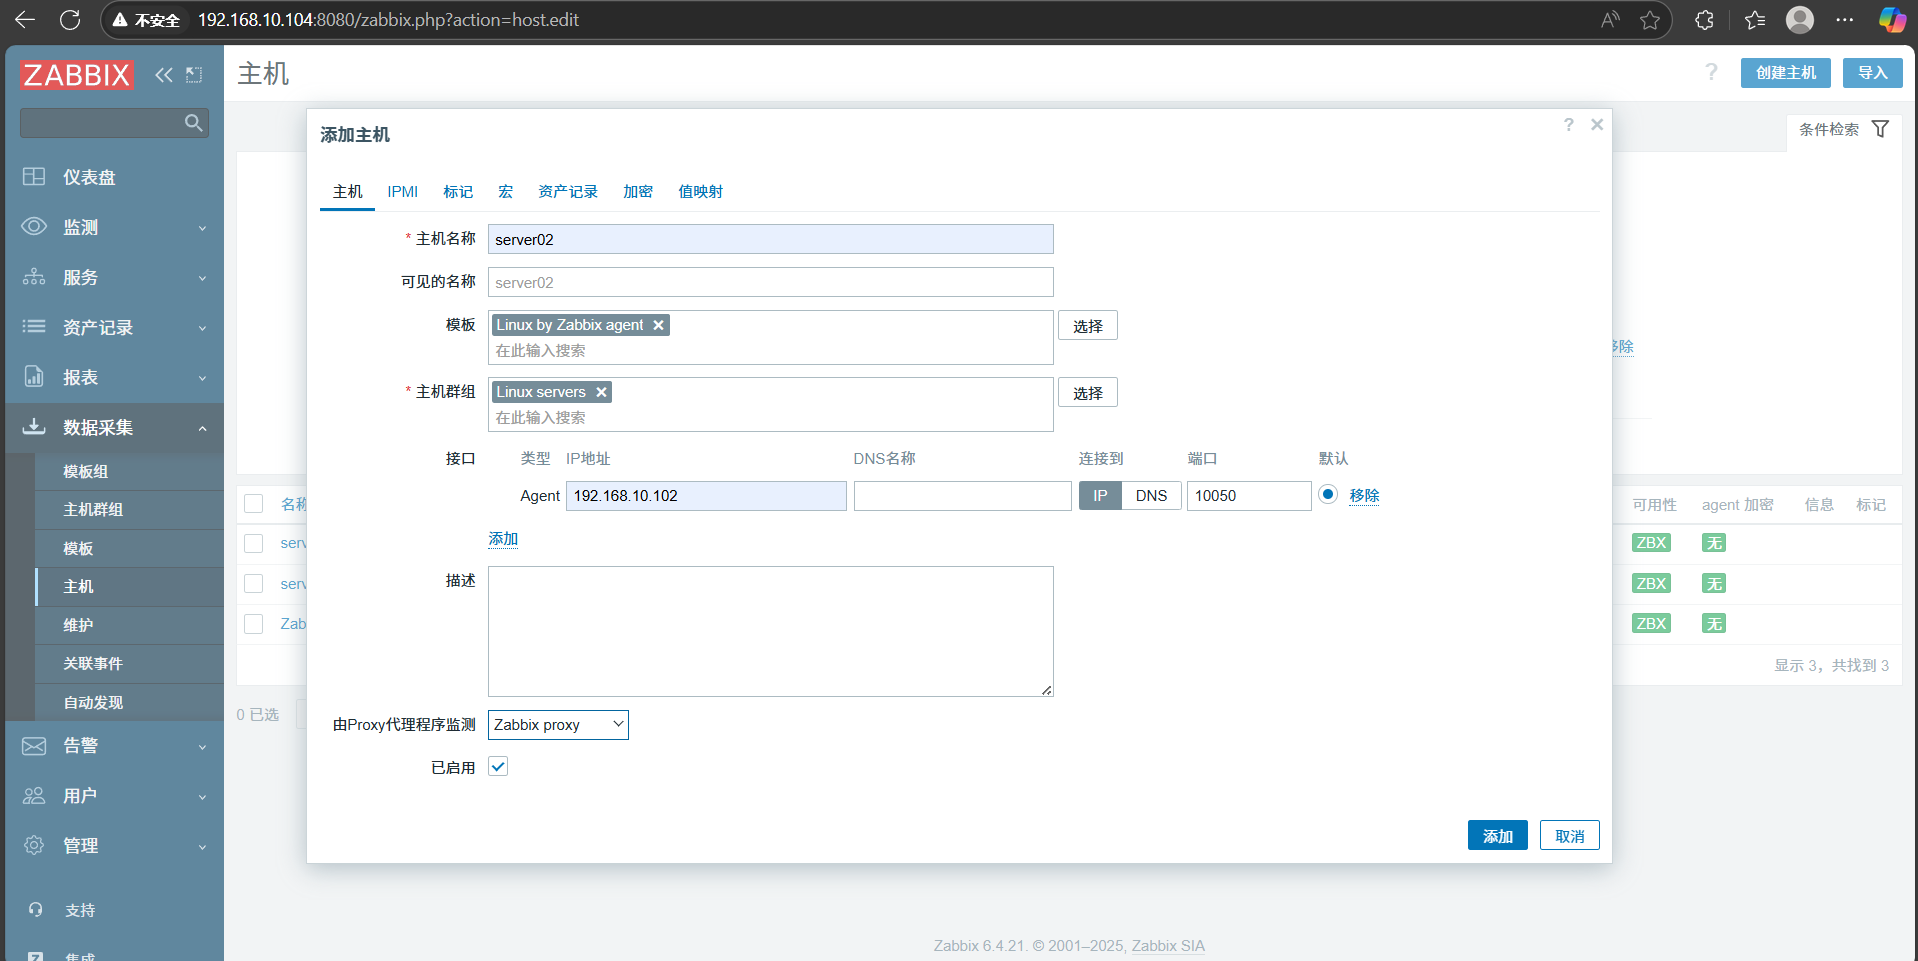1918x961 pixels.
Task: Click the 取消 cancel button
Action: [1569, 835]
